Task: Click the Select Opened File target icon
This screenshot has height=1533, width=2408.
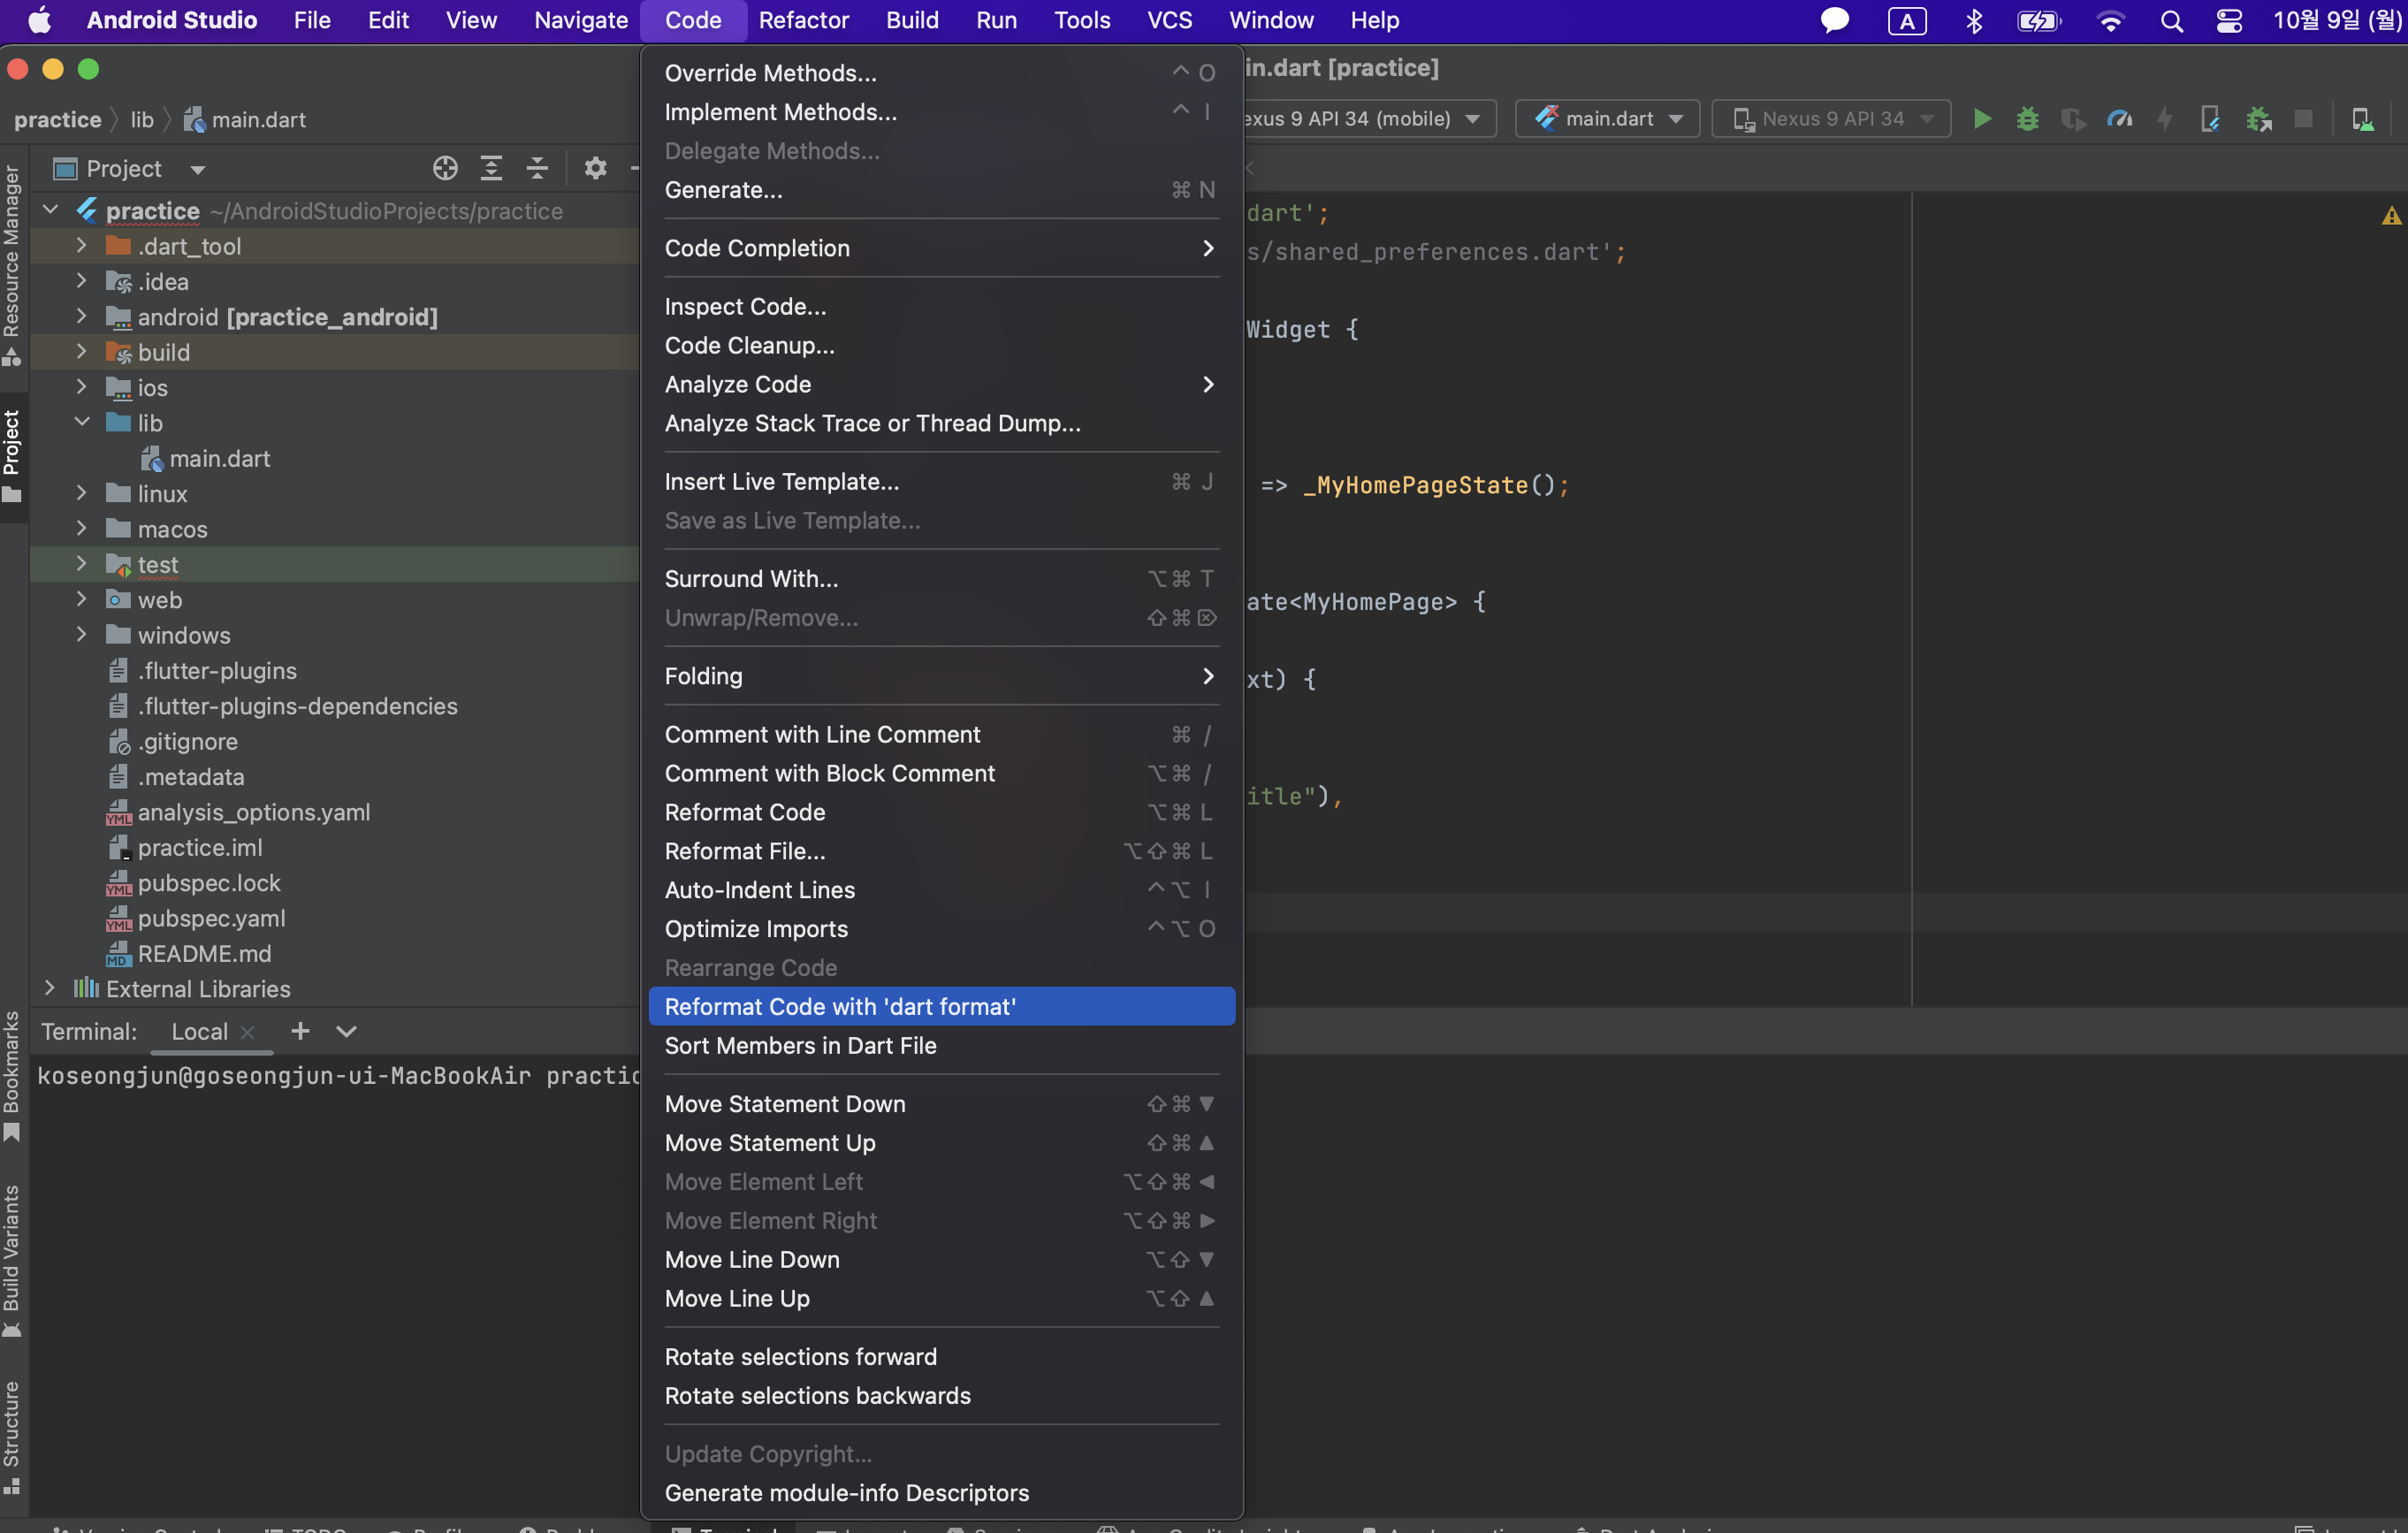Action: tap(445, 168)
